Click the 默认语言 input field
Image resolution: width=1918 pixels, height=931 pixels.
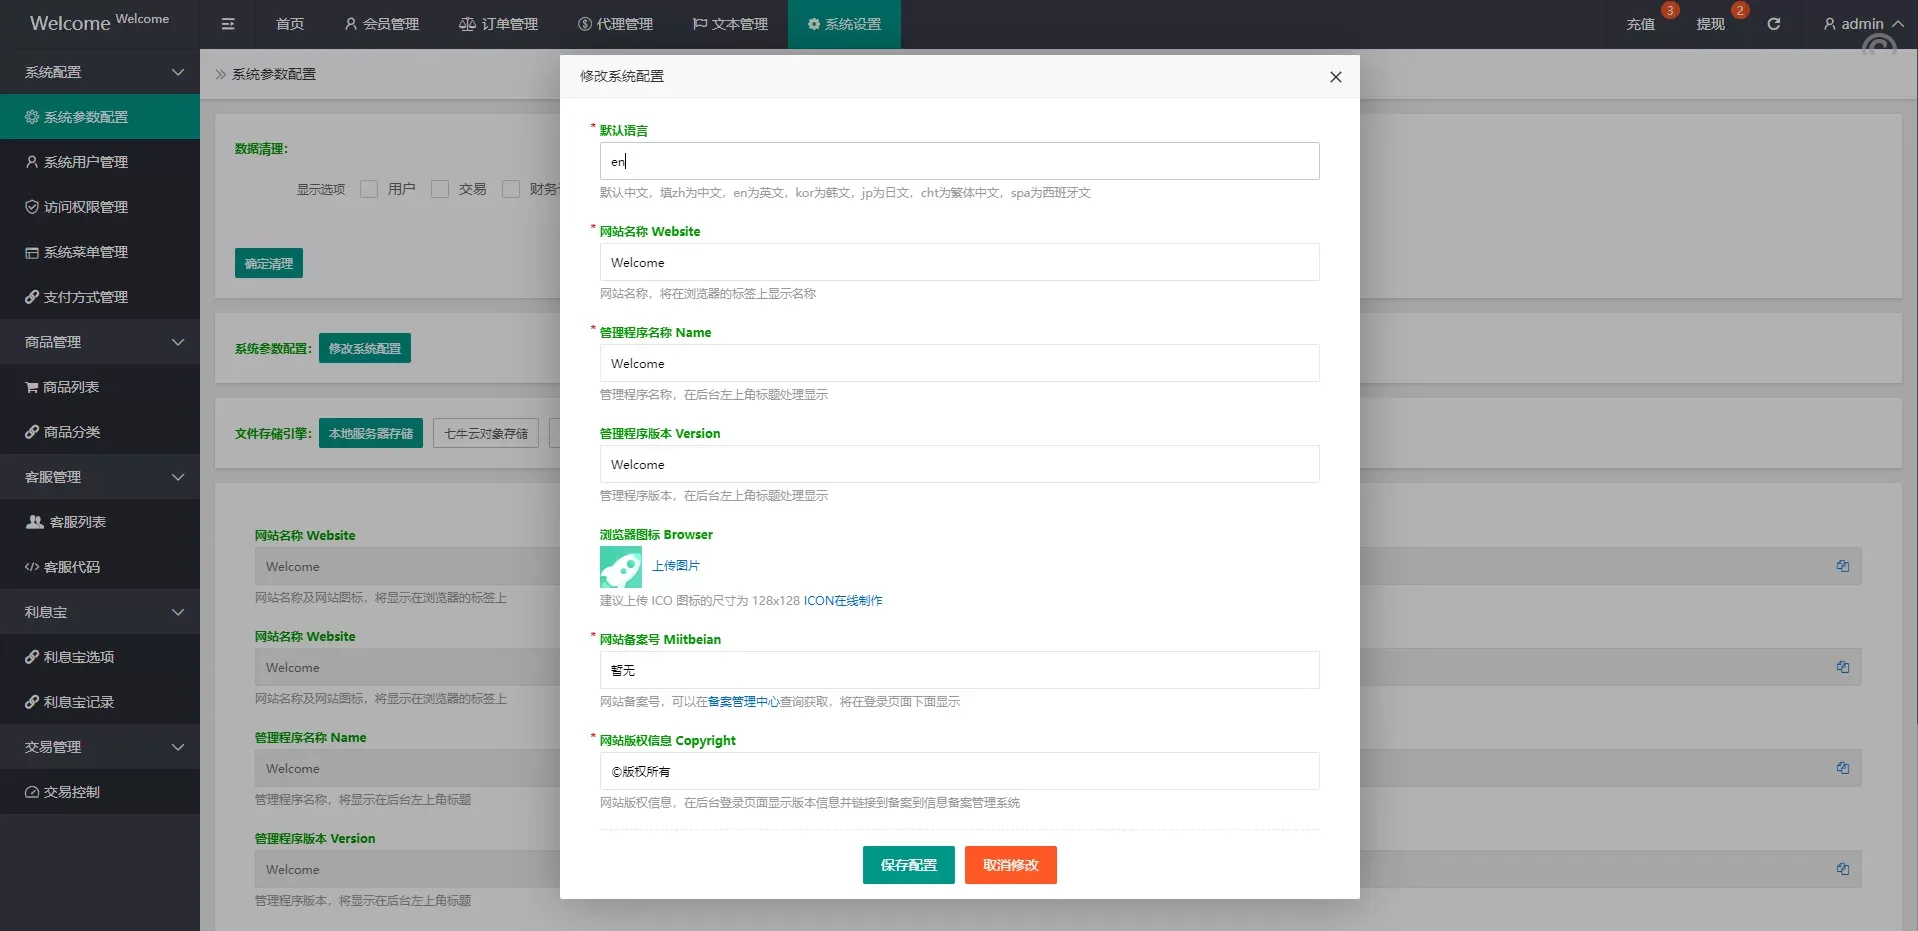(959, 161)
